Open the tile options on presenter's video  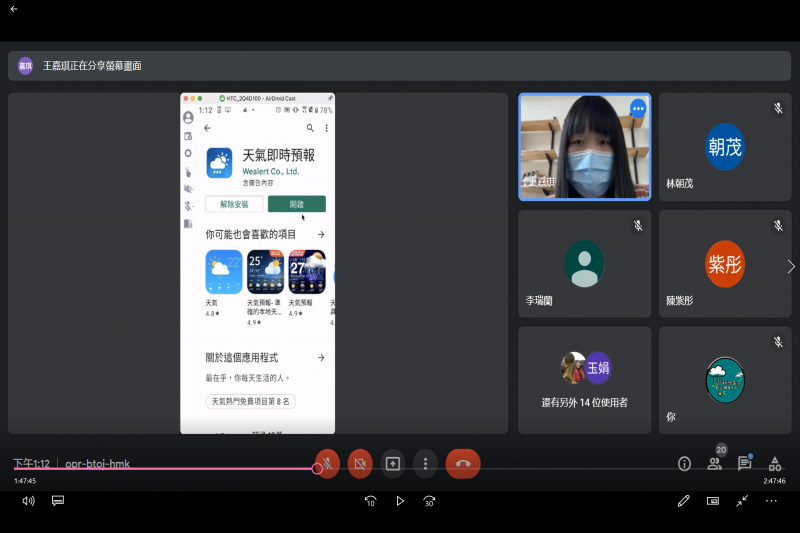tap(637, 108)
